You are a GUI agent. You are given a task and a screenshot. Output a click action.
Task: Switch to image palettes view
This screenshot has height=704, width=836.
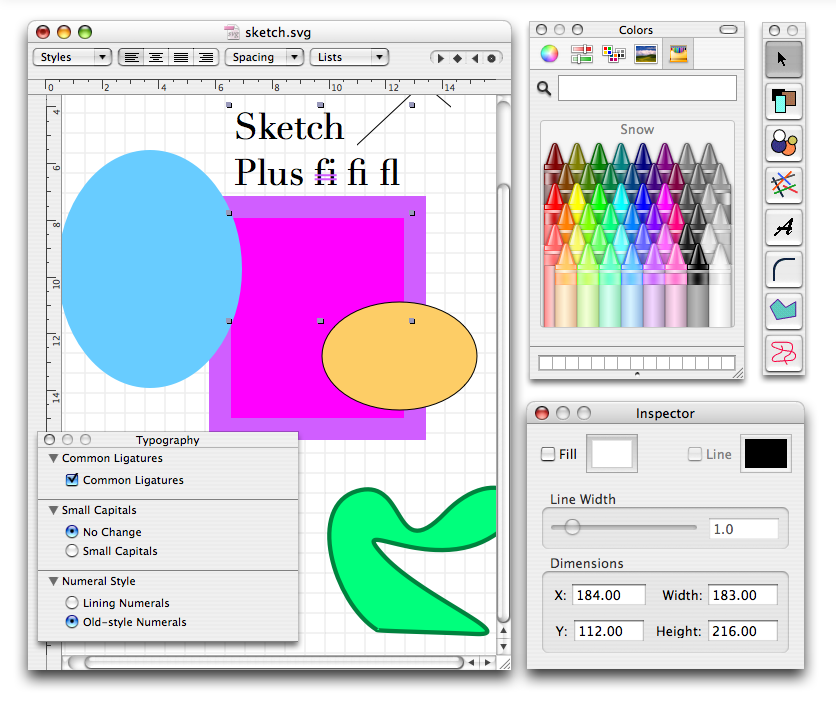[646, 54]
